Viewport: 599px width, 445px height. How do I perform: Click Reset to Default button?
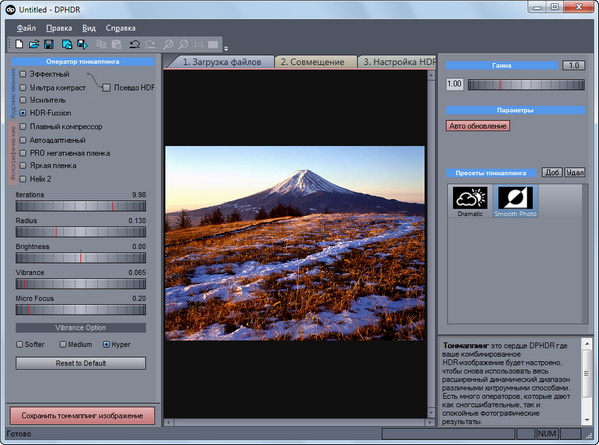pyautogui.click(x=81, y=363)
